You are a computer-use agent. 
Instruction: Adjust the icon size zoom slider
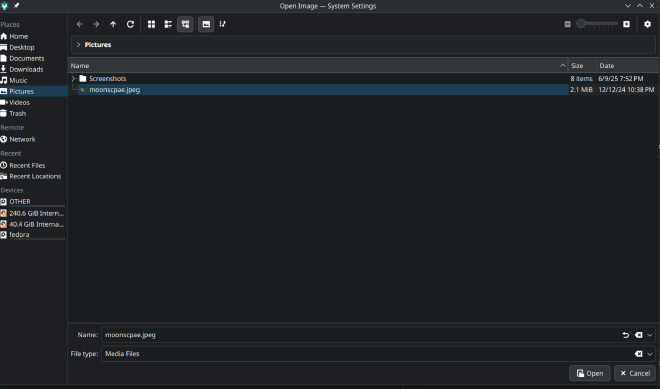(x=597, y=24)
